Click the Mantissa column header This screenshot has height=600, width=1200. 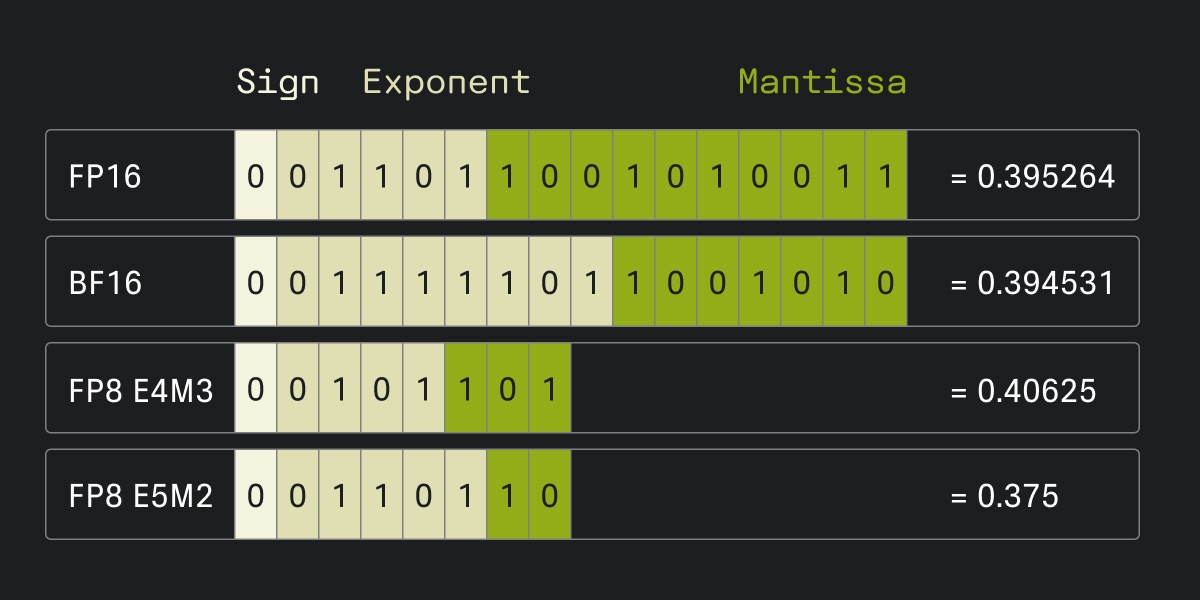point(822,82)
